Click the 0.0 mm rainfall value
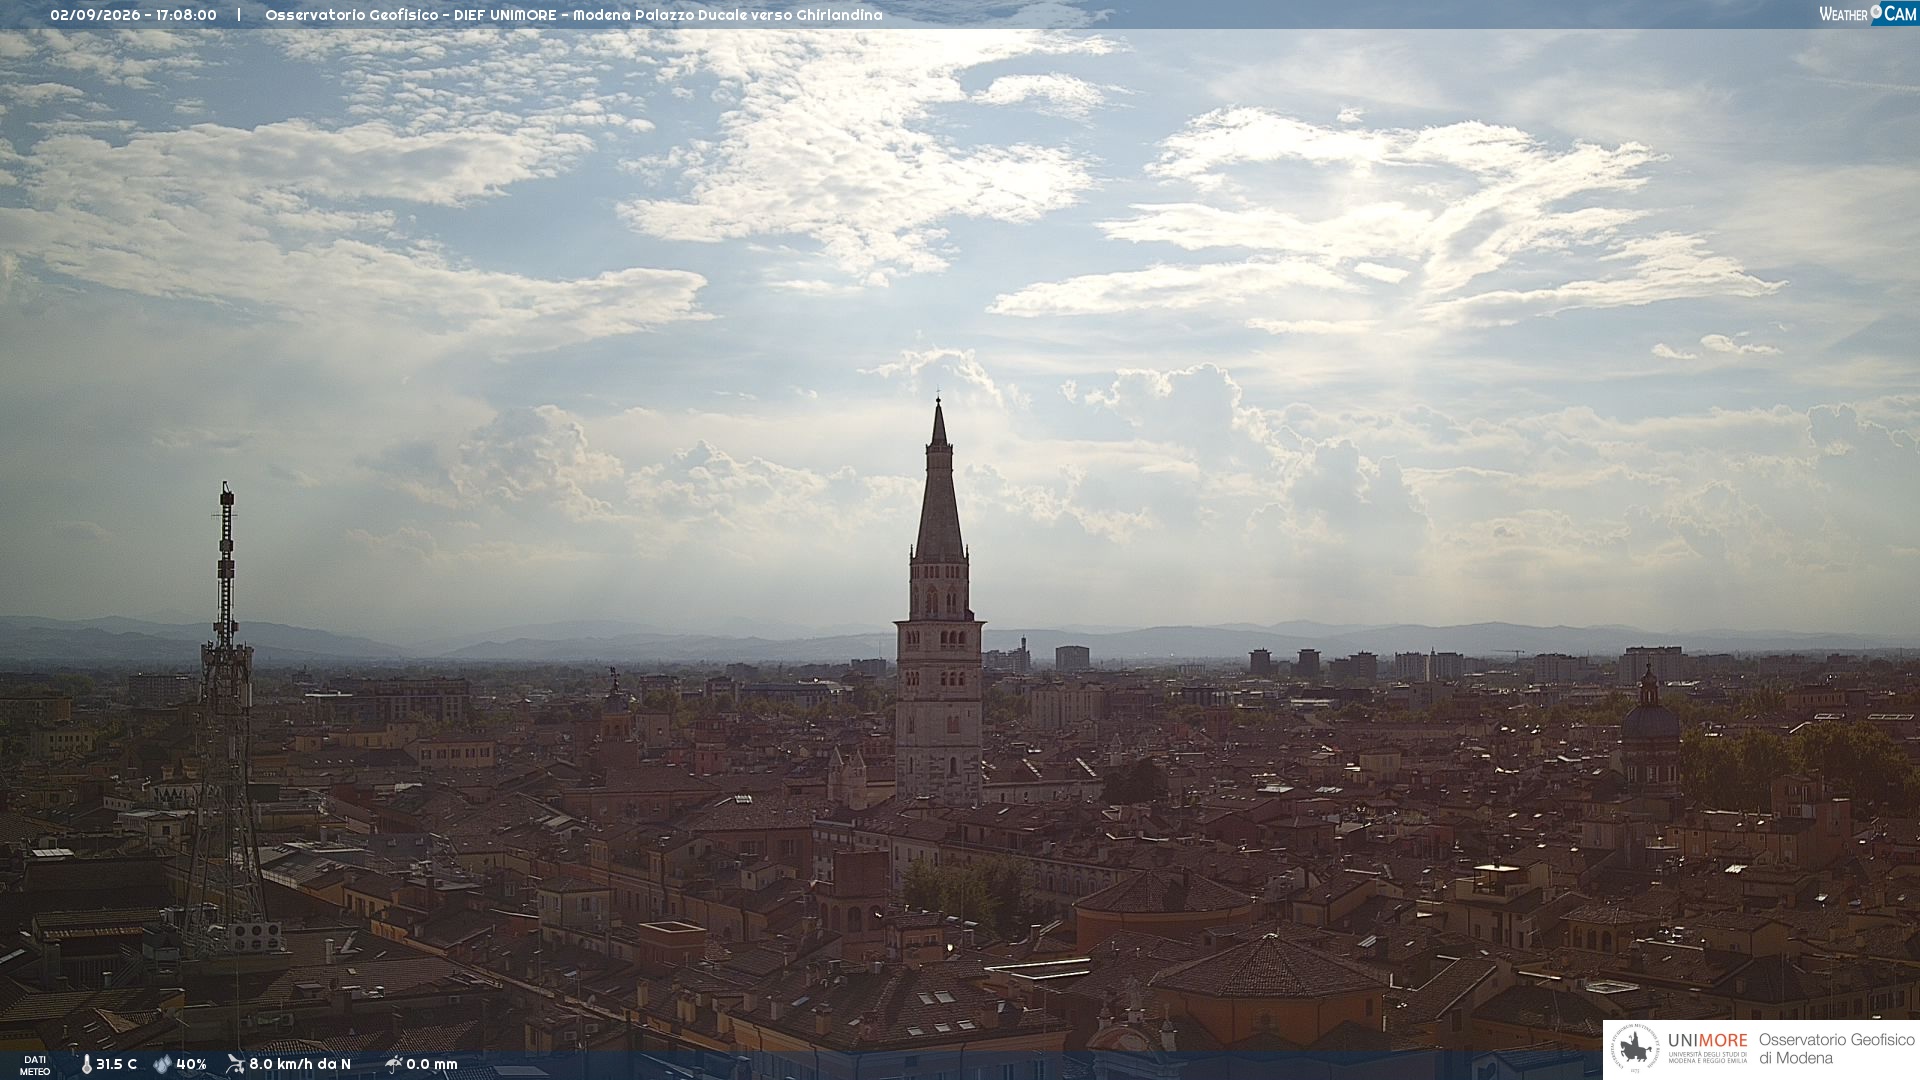 click(432, 1064)
